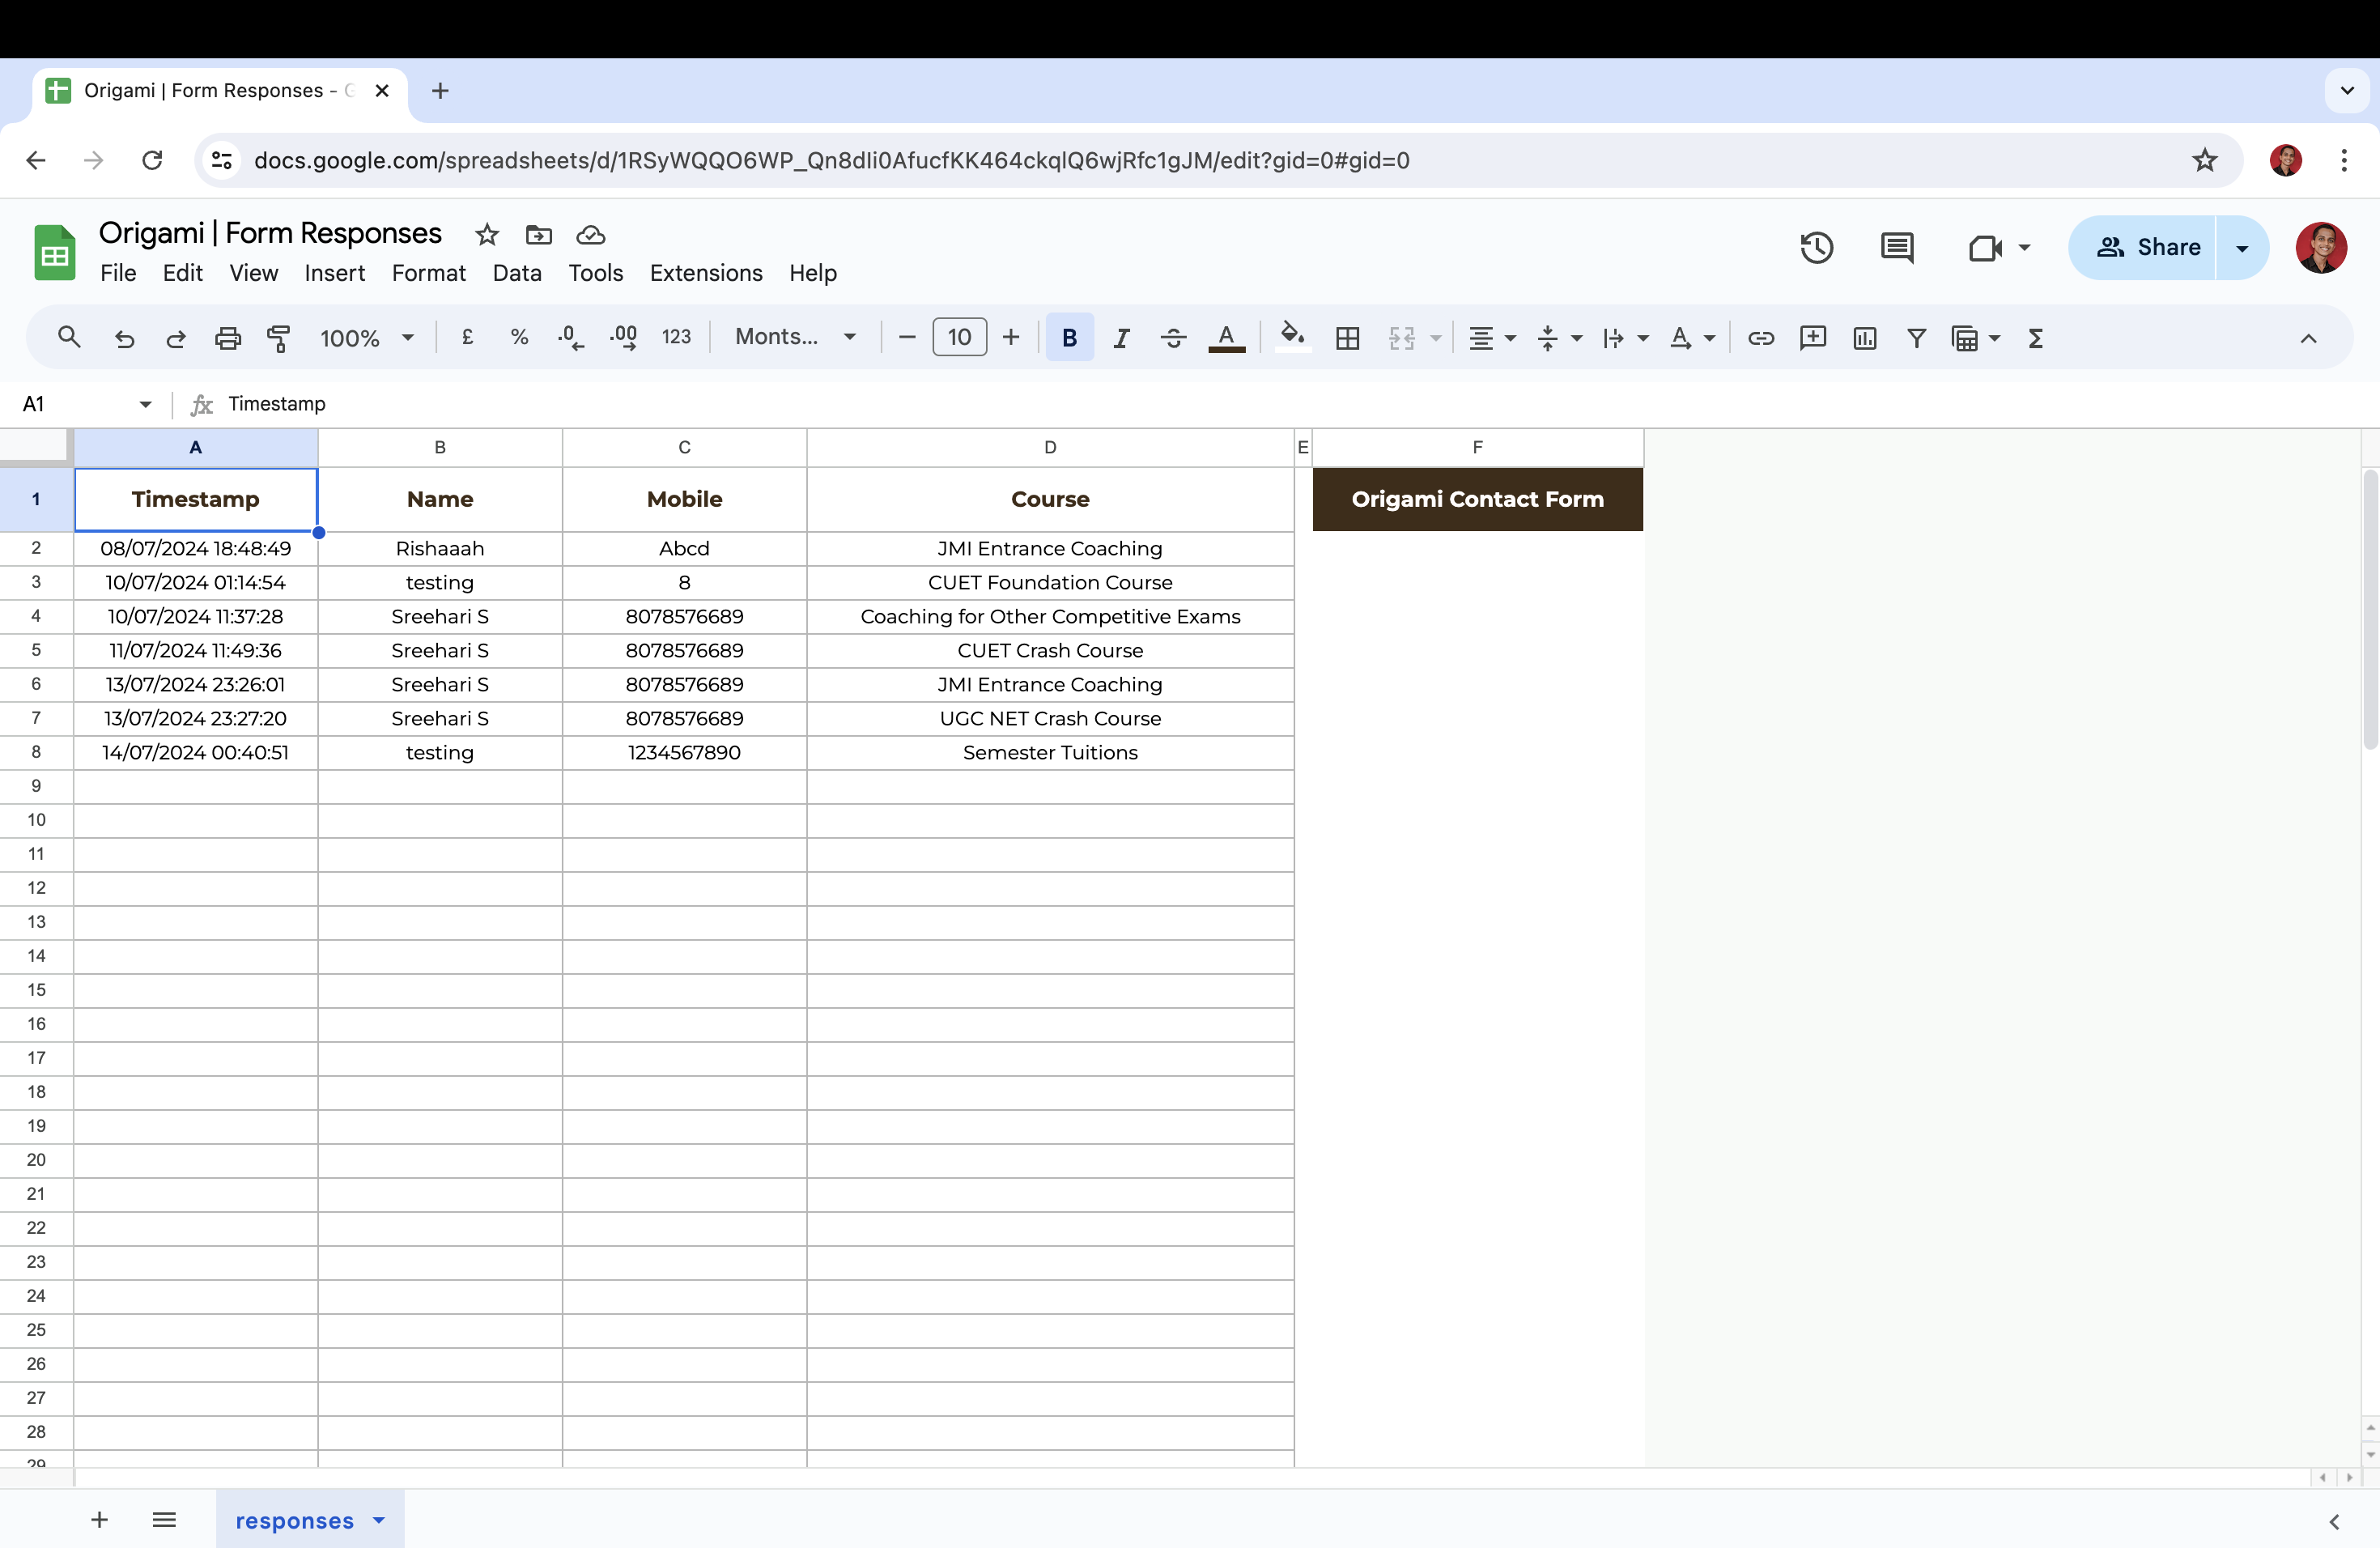
Task: Click the insert link icon
Action: point(1760,338)
